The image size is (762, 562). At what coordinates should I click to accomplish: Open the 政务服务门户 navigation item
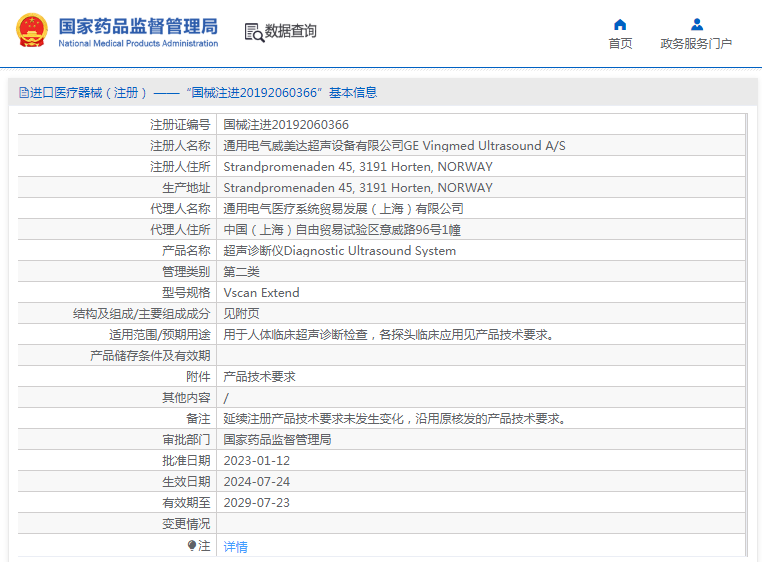click(696, 44)
